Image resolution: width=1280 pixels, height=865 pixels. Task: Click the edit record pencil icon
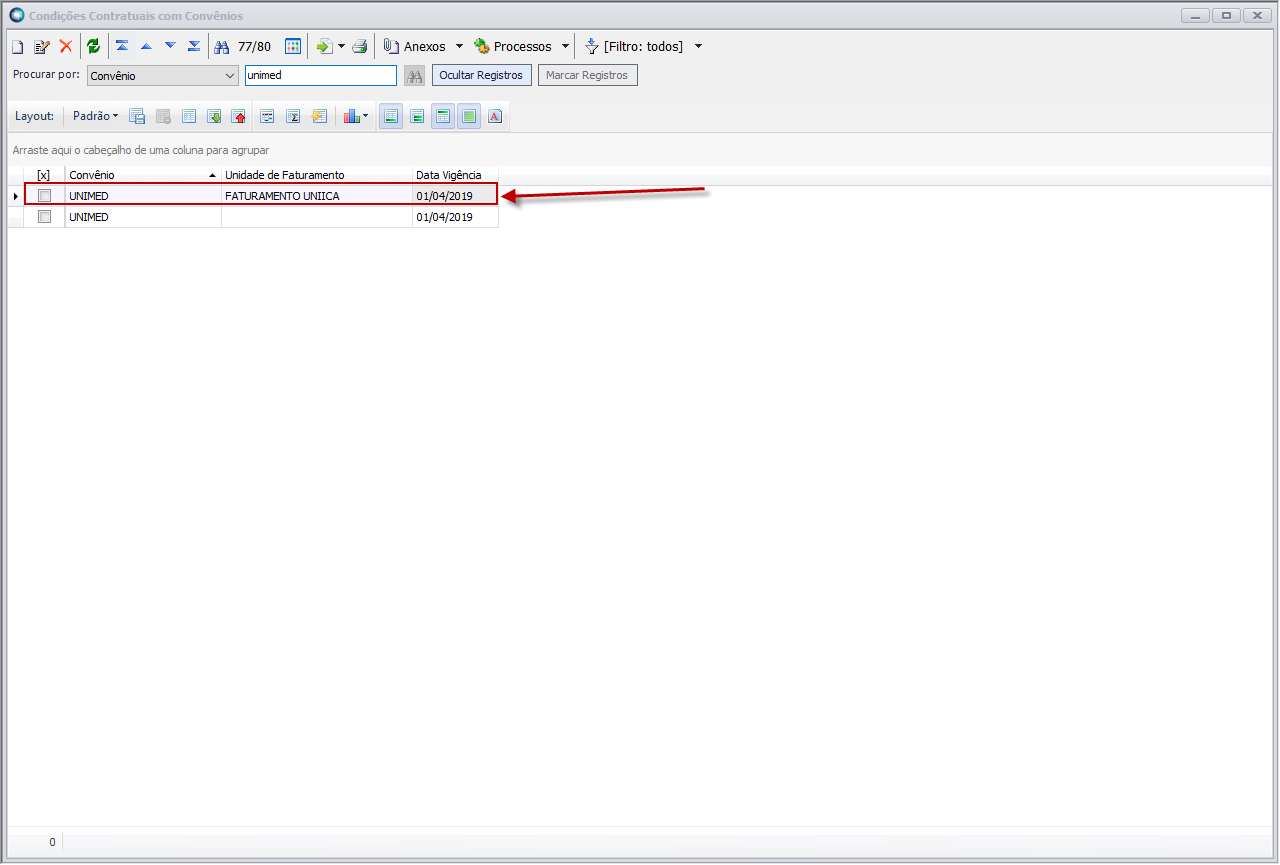coord(41,46)
